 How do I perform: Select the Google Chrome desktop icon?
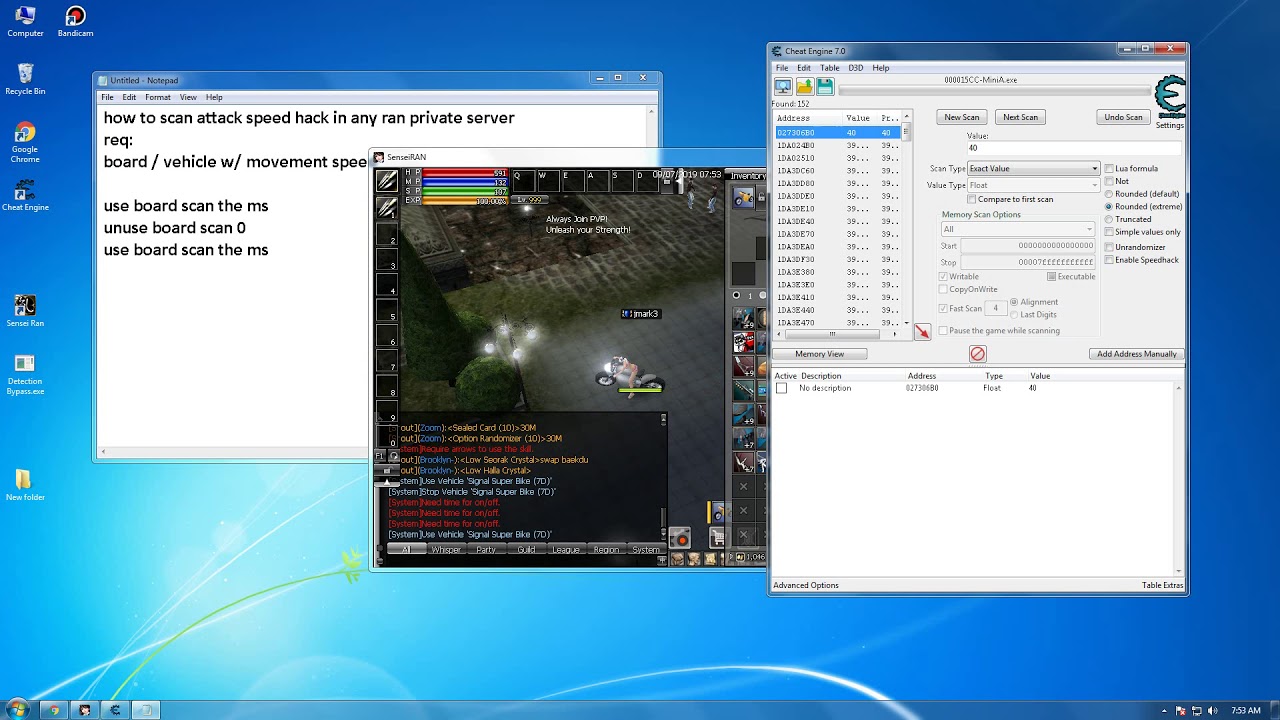pyautogui.click(x=25, y=143)
